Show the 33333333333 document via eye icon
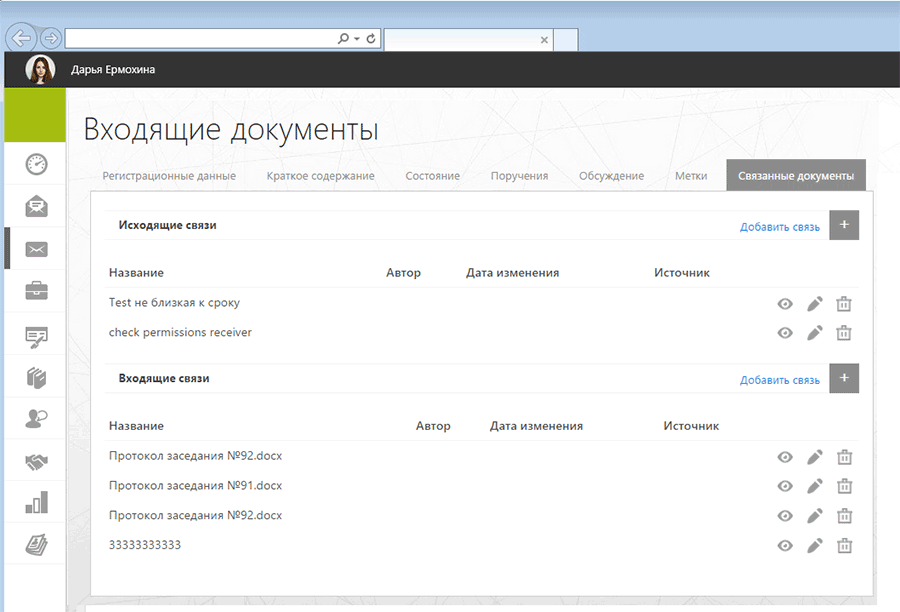Screen dimensions: 900x612 click(x=785, y=546)
